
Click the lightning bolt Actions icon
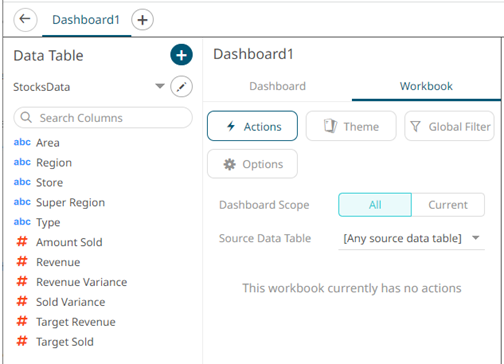231,126
